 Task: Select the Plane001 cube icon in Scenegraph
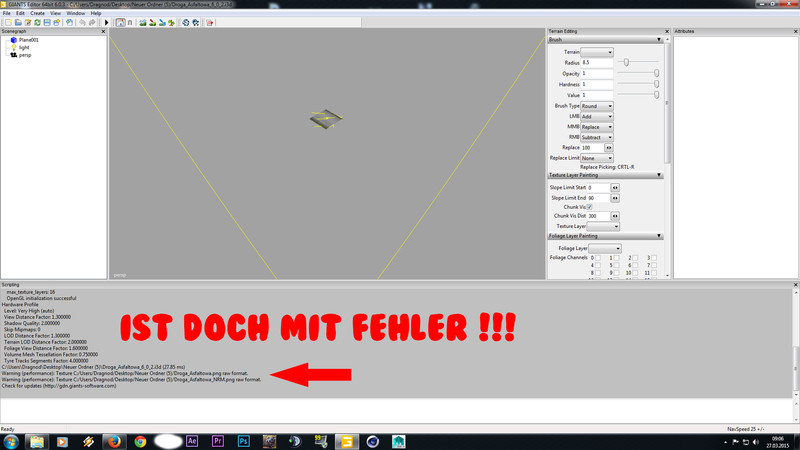click(13, 40)
